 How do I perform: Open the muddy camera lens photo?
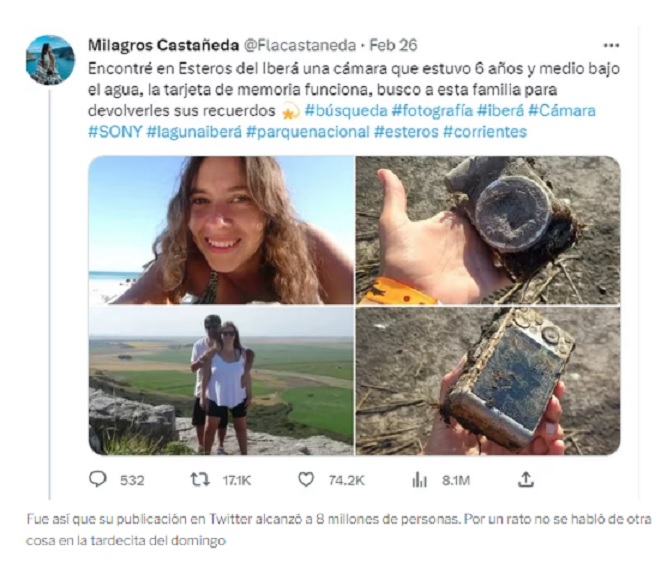(x=488, y=230)
